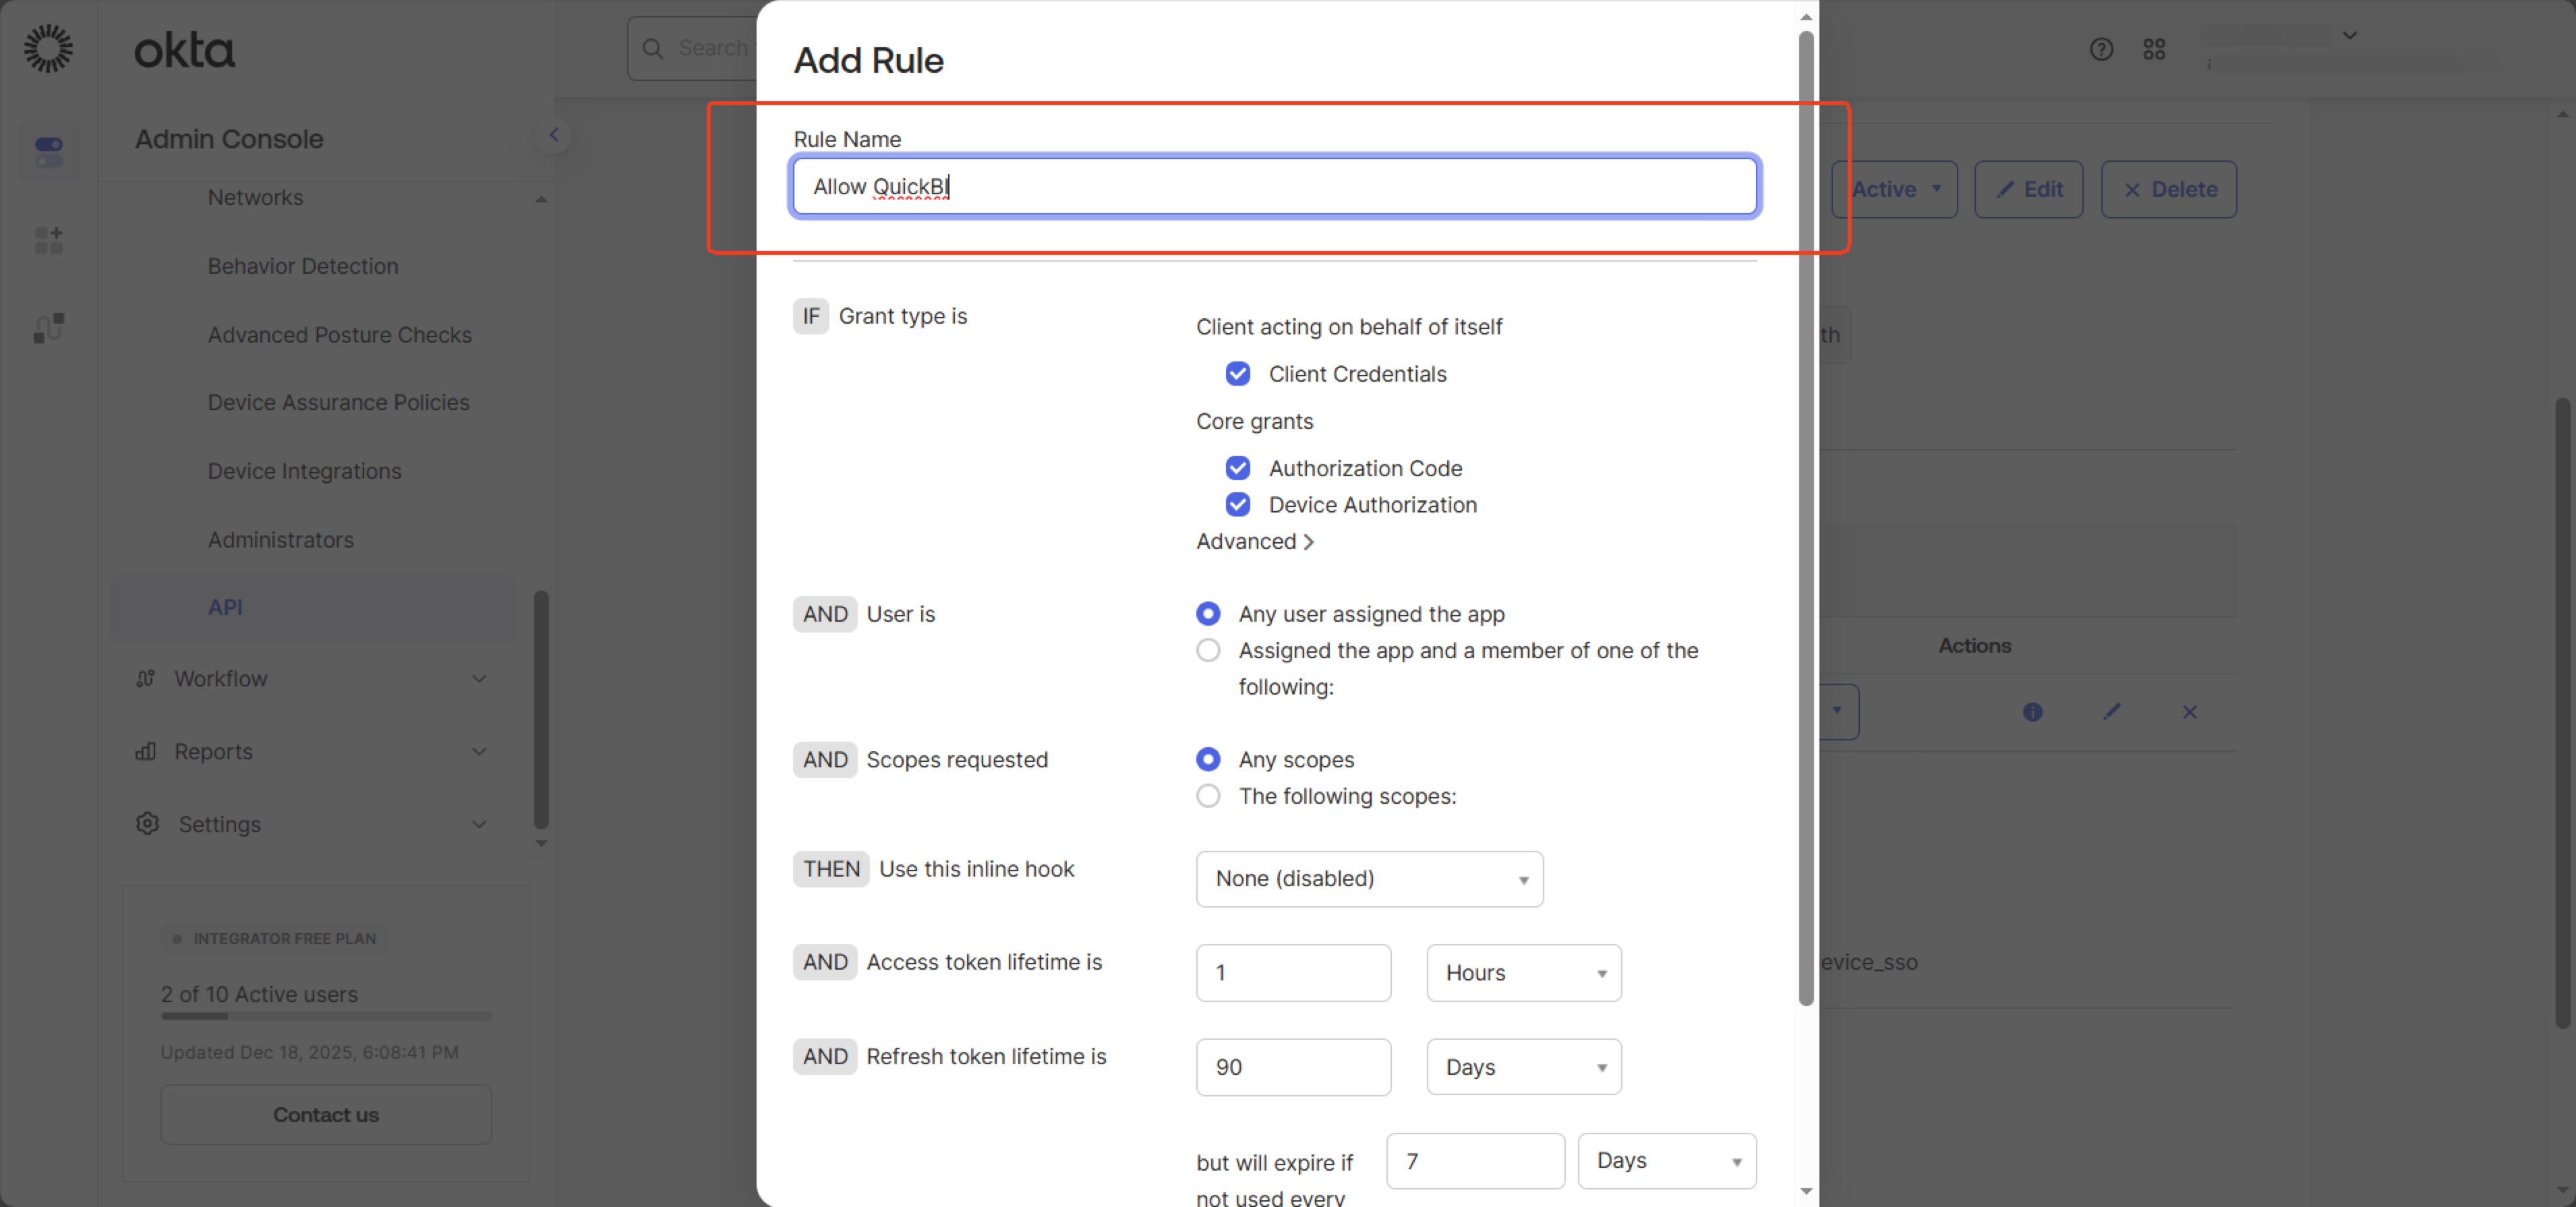Uncheck the Device Authorization checkbox
2576x1207 pixels.
pos(1237,505)
